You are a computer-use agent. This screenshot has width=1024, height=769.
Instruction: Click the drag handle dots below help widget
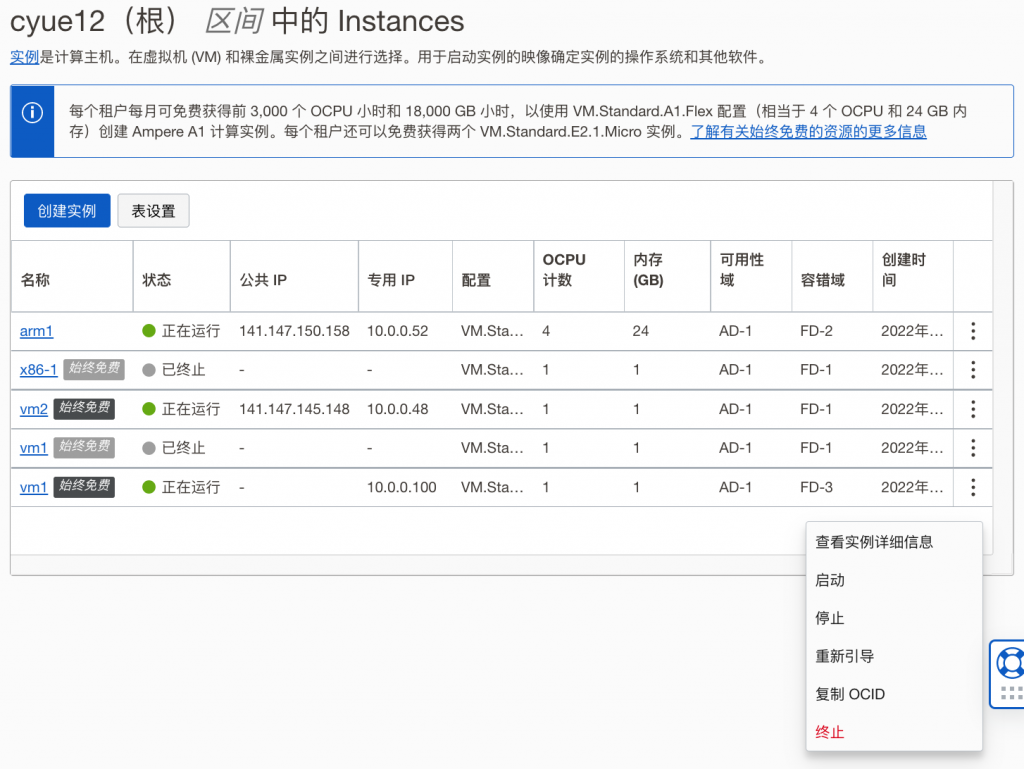pos(1010,691)
